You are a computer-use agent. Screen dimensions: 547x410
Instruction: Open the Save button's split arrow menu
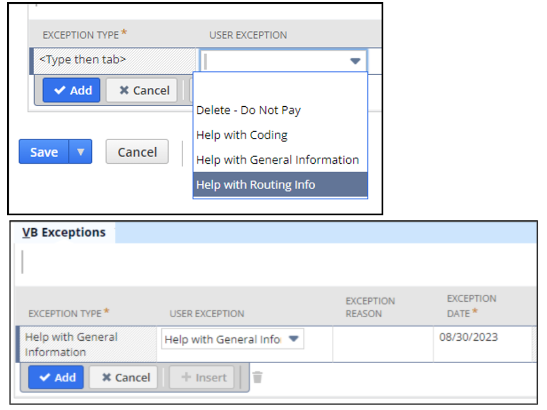tap(81, 152)
